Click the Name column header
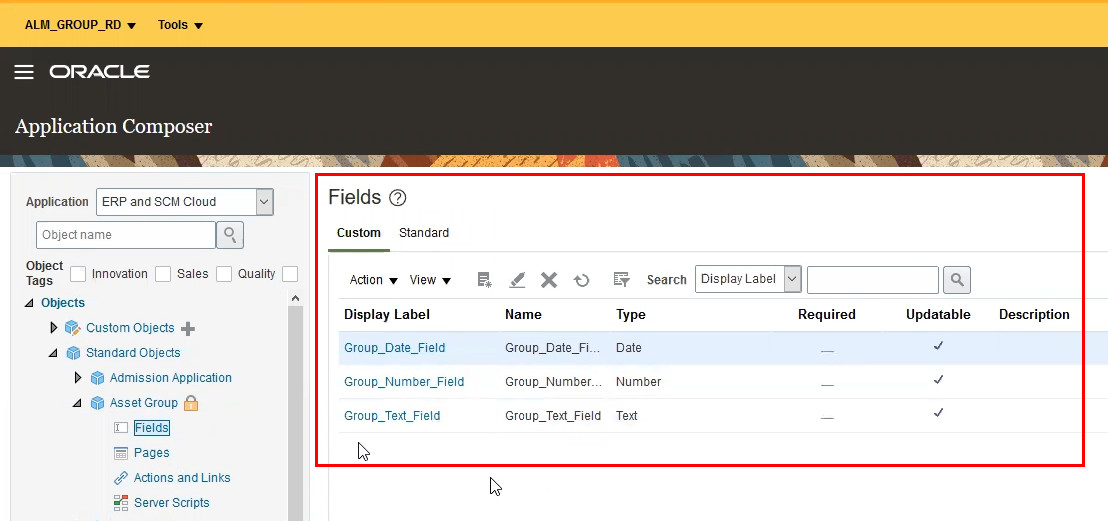The height and width of the screenshot is (521, 1108). [x=523, y=315]
